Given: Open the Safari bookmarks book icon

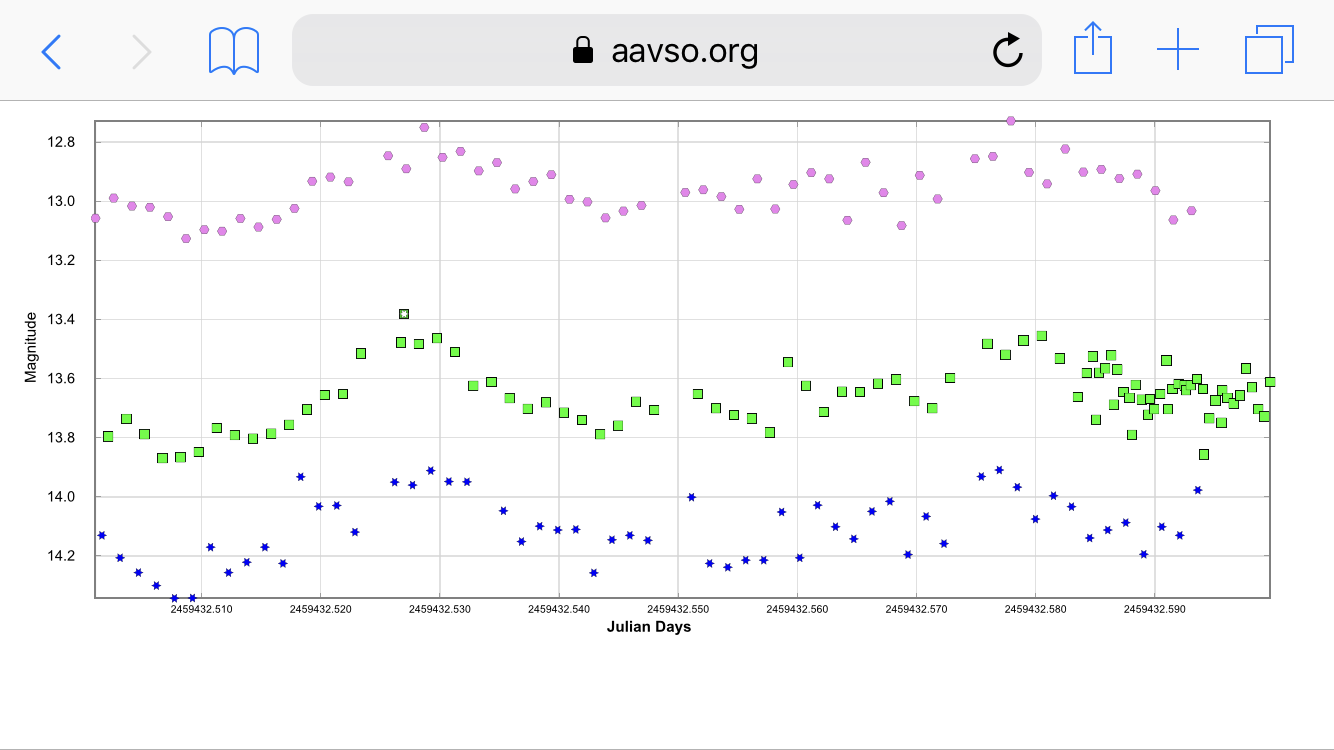Looking at the screenshot, I should [234, 50].
